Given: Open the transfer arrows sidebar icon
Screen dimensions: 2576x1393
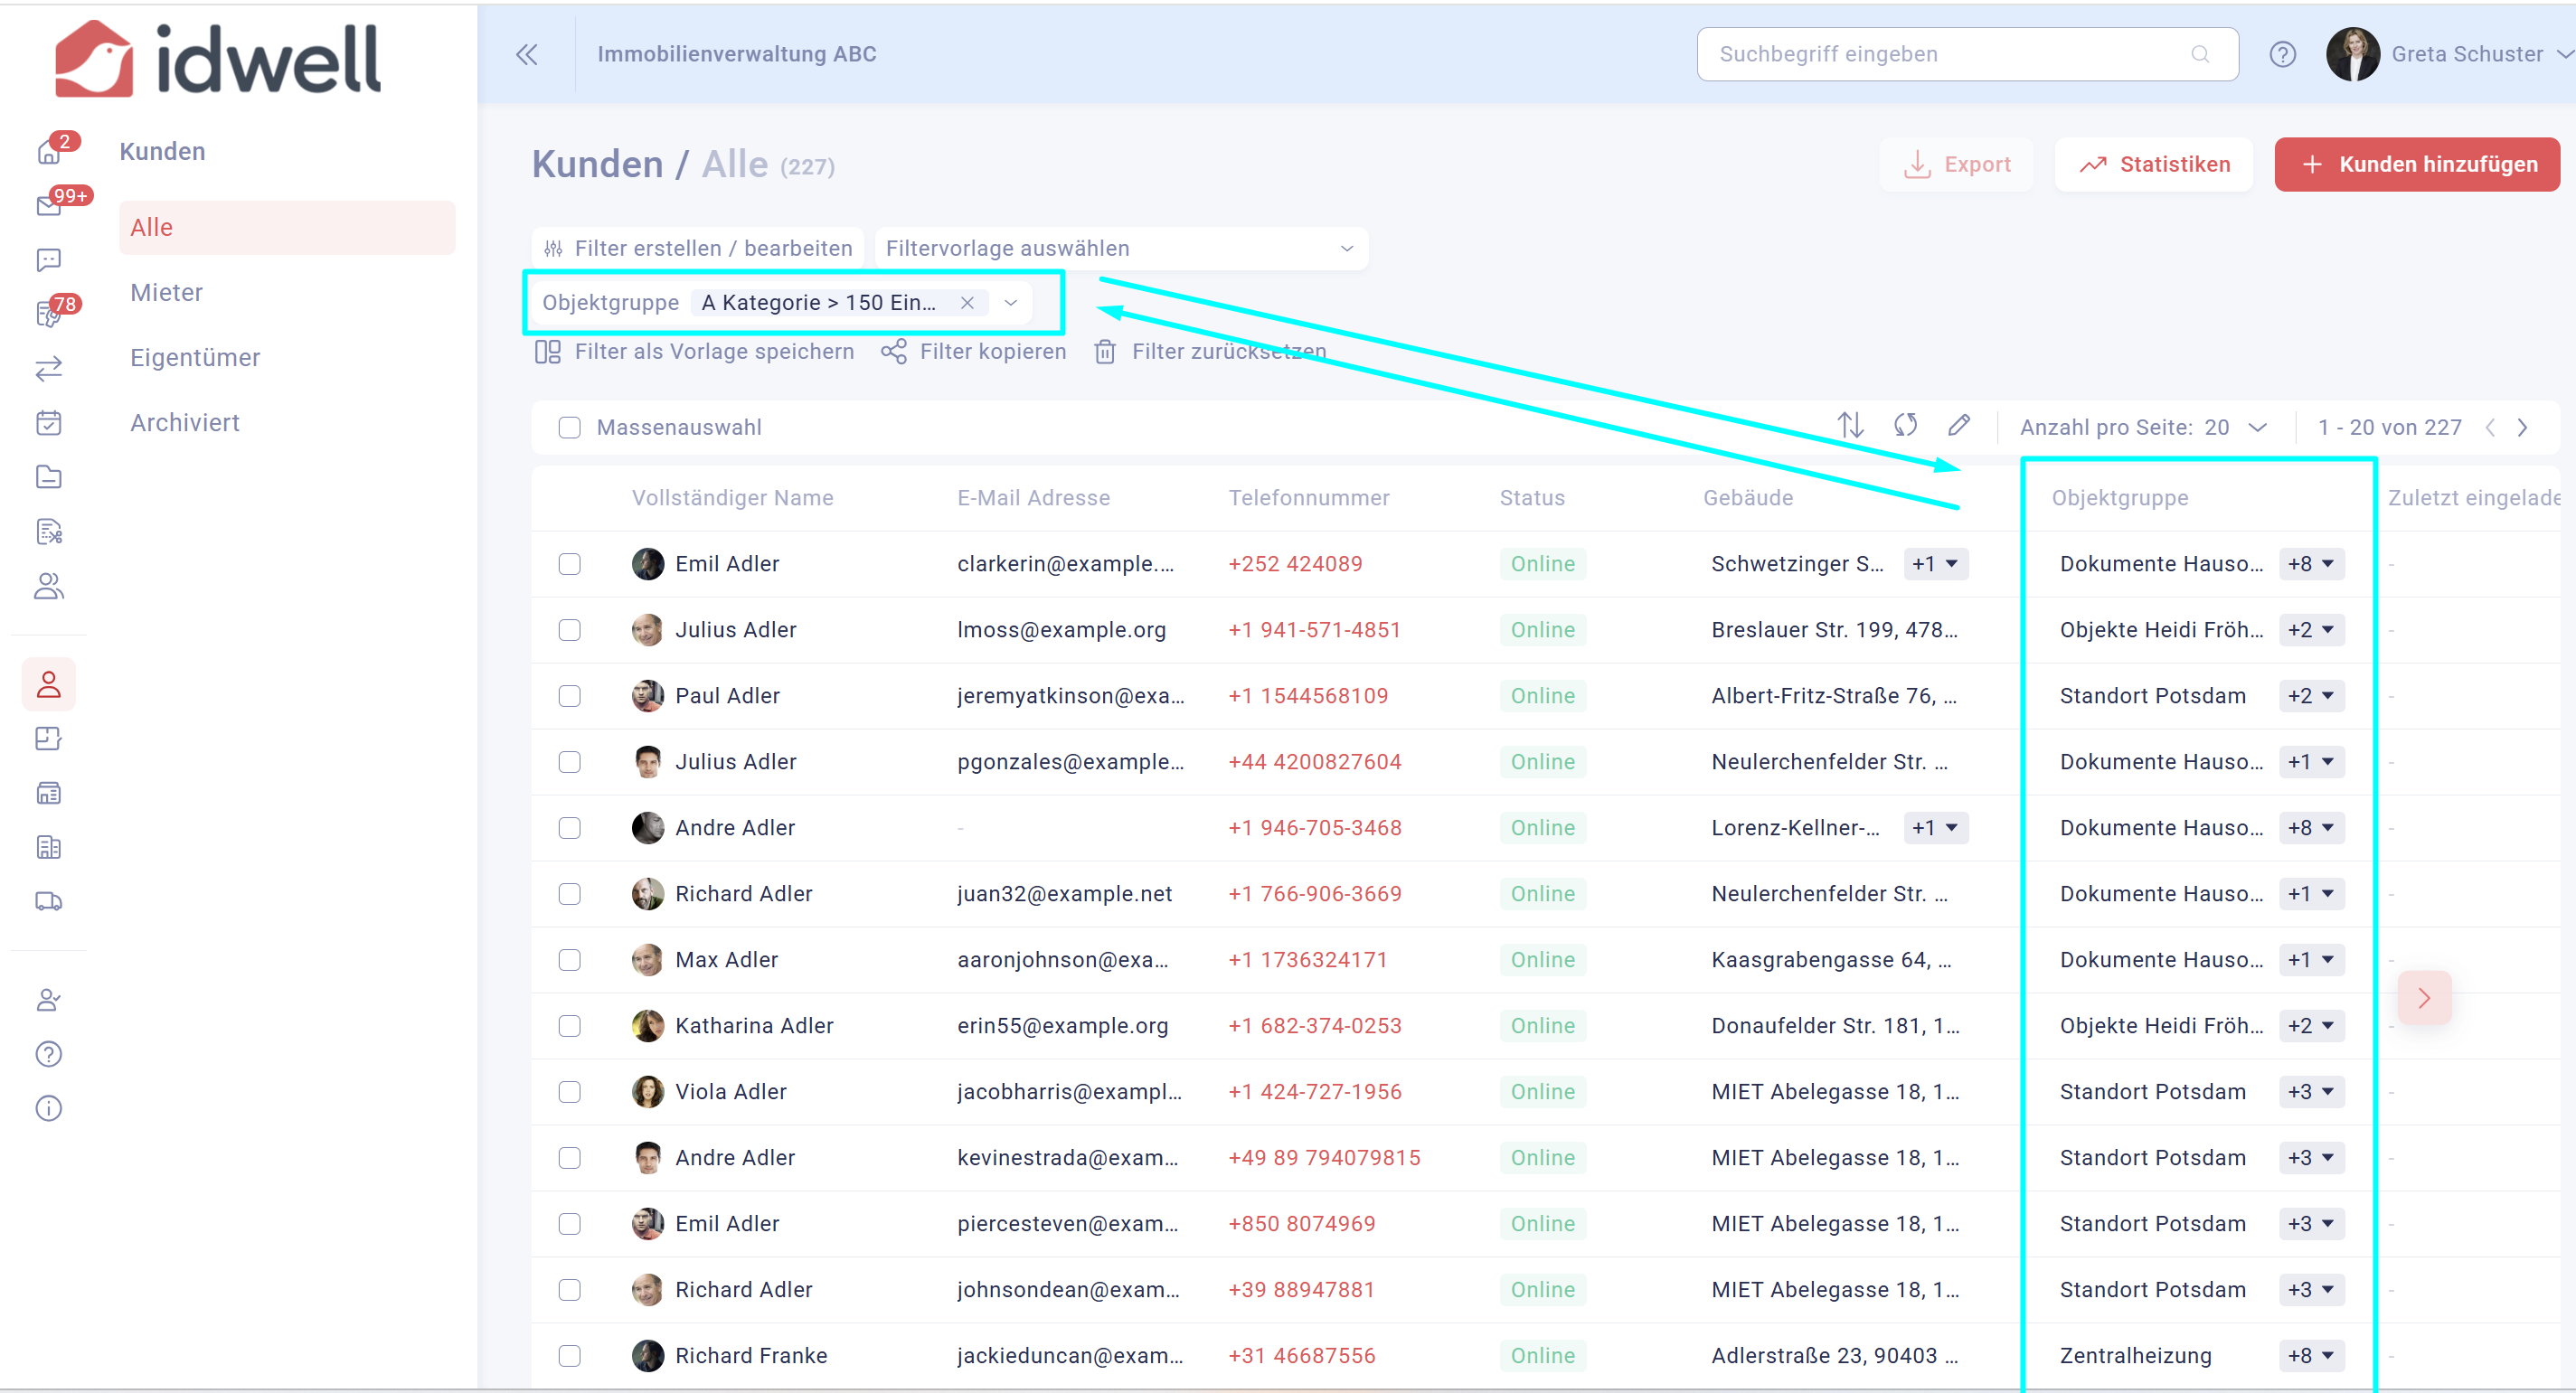Looking at the screenshot, I should 49,368.
